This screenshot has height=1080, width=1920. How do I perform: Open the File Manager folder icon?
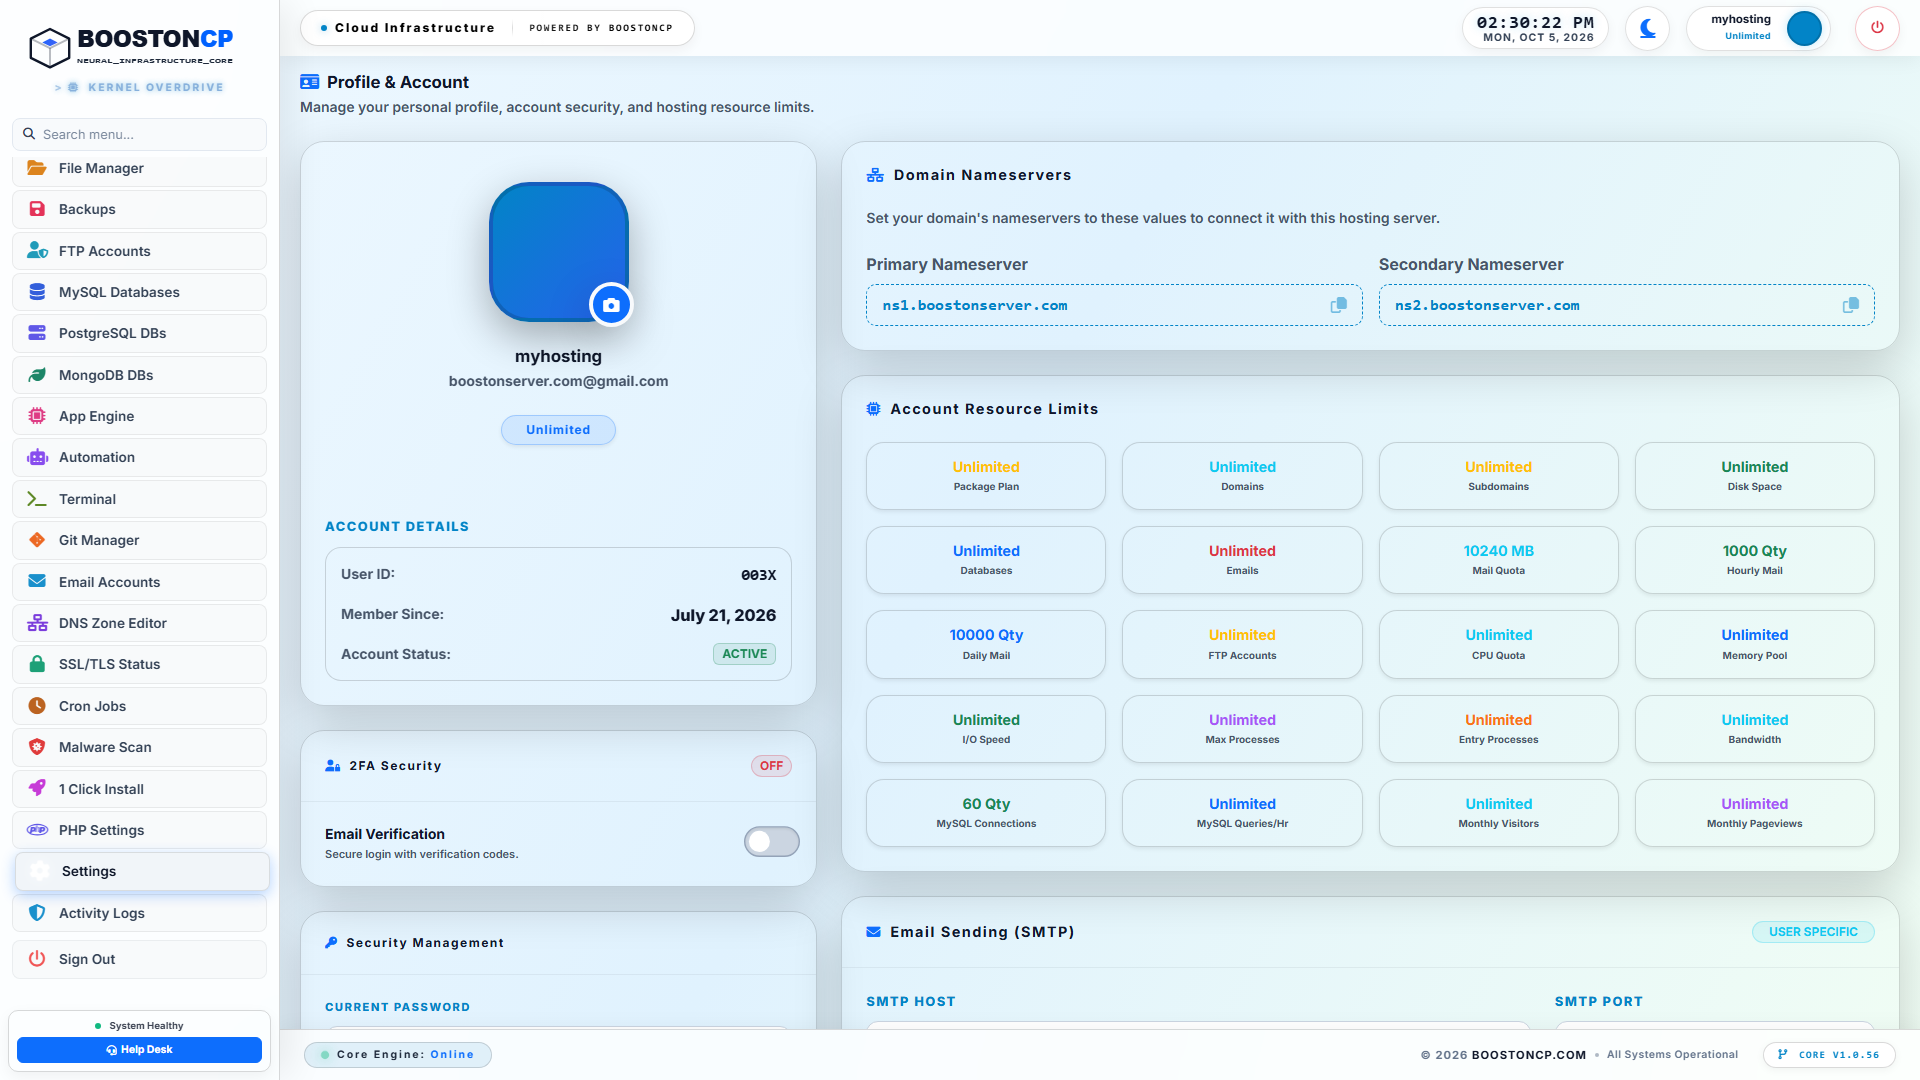point(37,168)
